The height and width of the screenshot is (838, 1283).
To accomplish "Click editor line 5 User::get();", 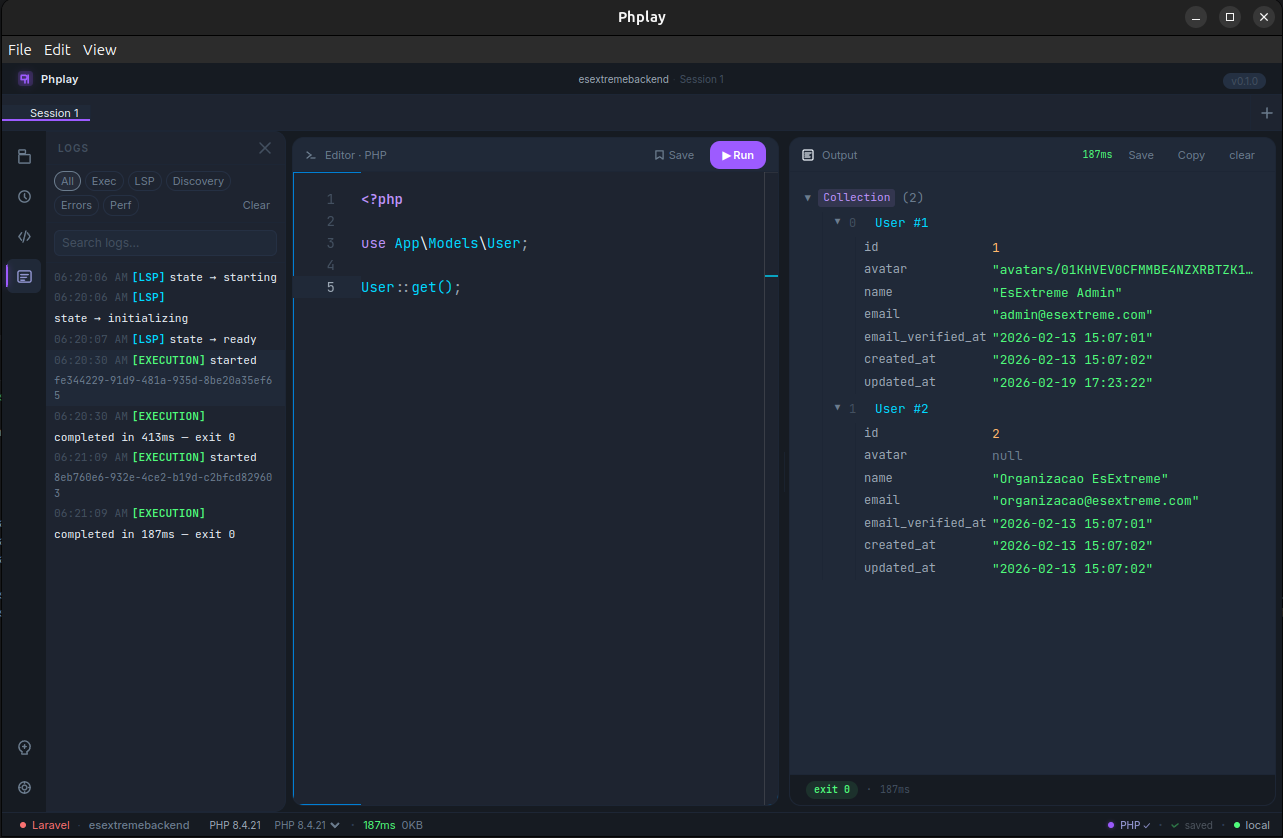I will point(411,287).
